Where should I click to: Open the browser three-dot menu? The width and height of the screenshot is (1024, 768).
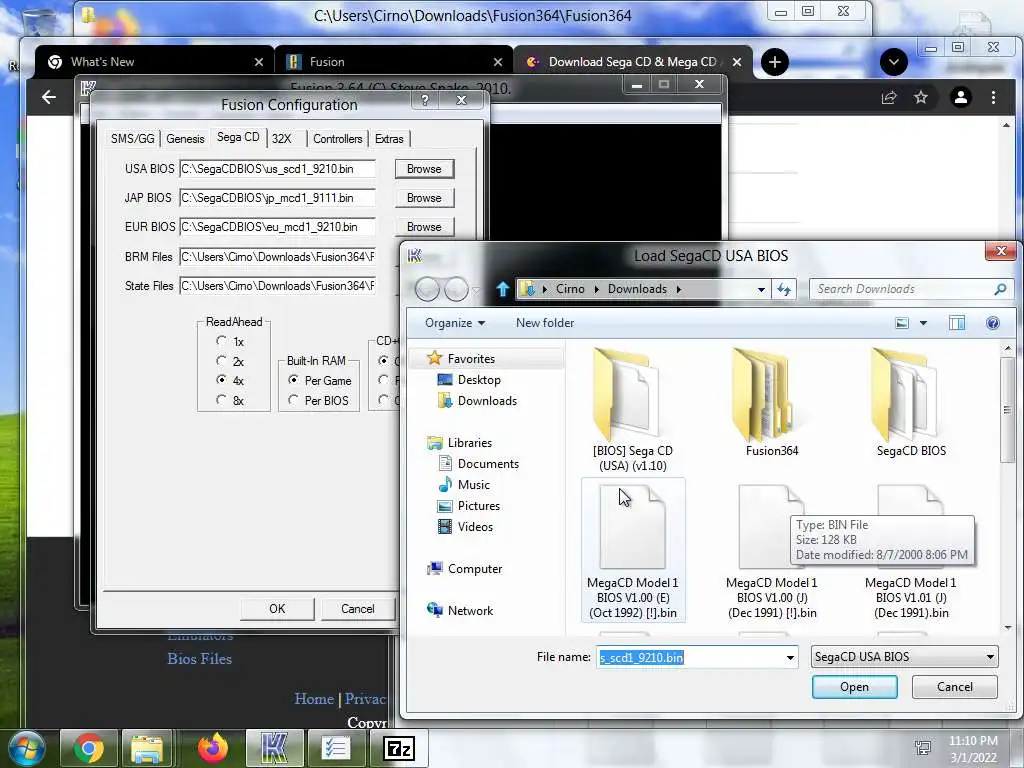pyautogui.click(x=993, y=97)
